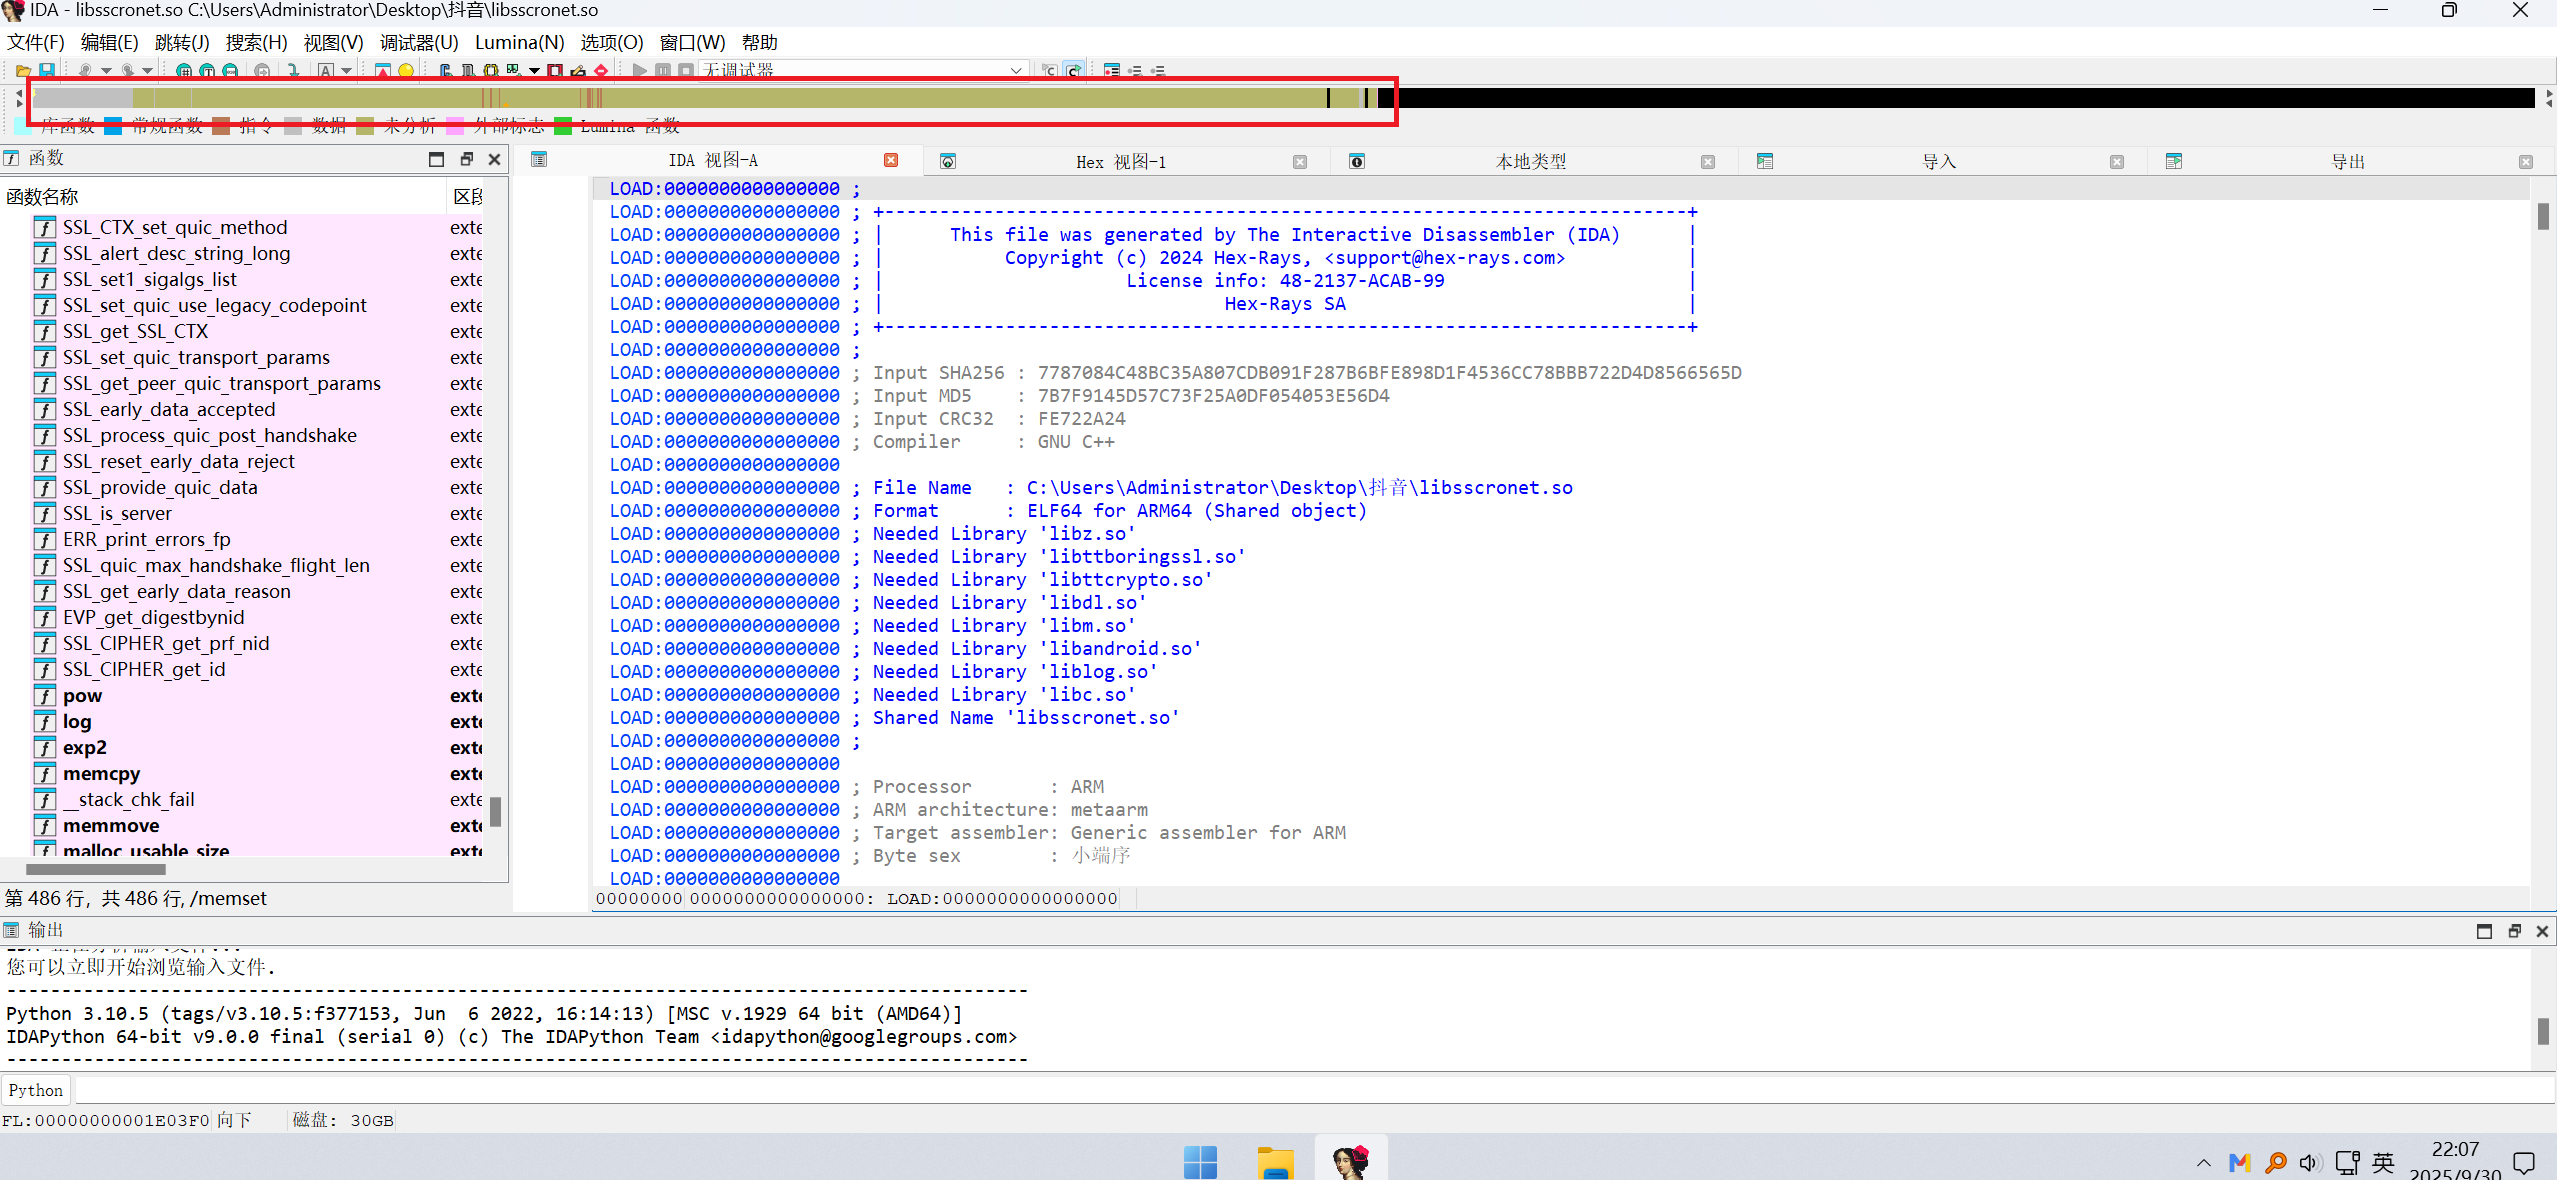This screenshot has height=1180, width=2557.
Task: Click the save database floppy icon
Action: (x=47, y=71)
